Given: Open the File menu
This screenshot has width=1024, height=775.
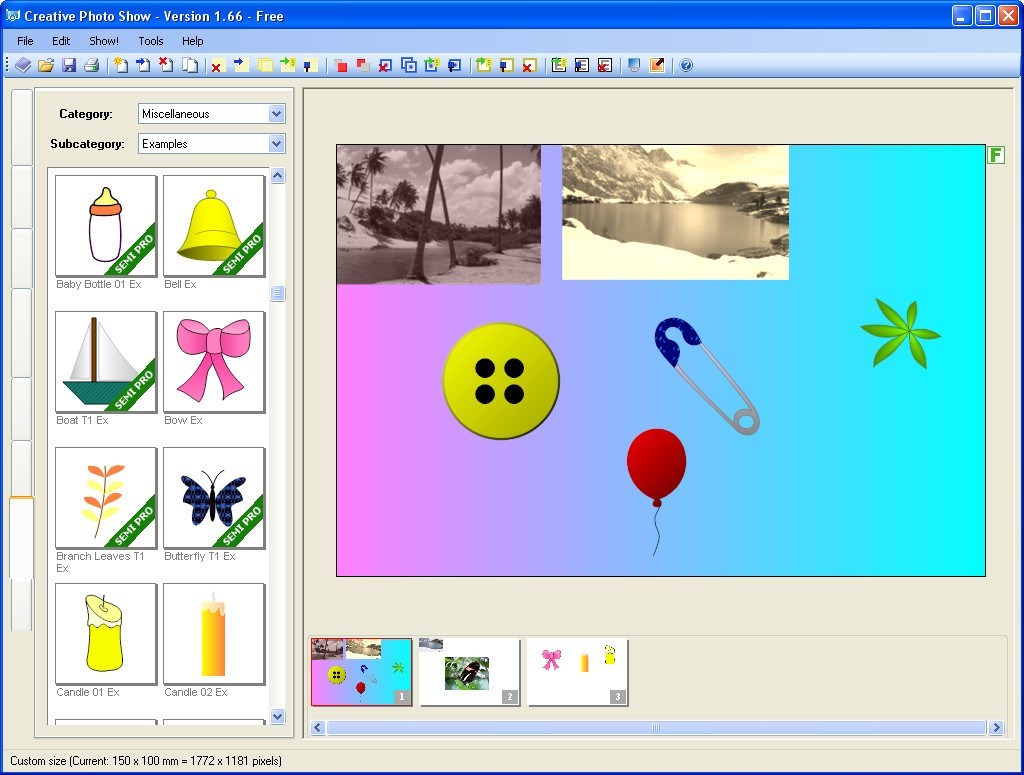Looking at the screenshot, I should click(25, 41).
